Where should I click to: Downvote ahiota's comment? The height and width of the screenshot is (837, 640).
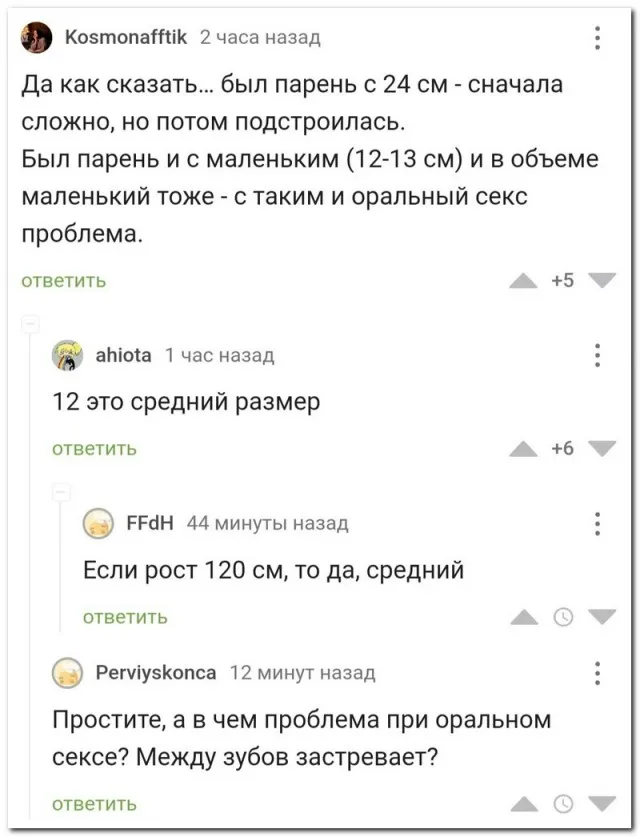coord(602,449)
